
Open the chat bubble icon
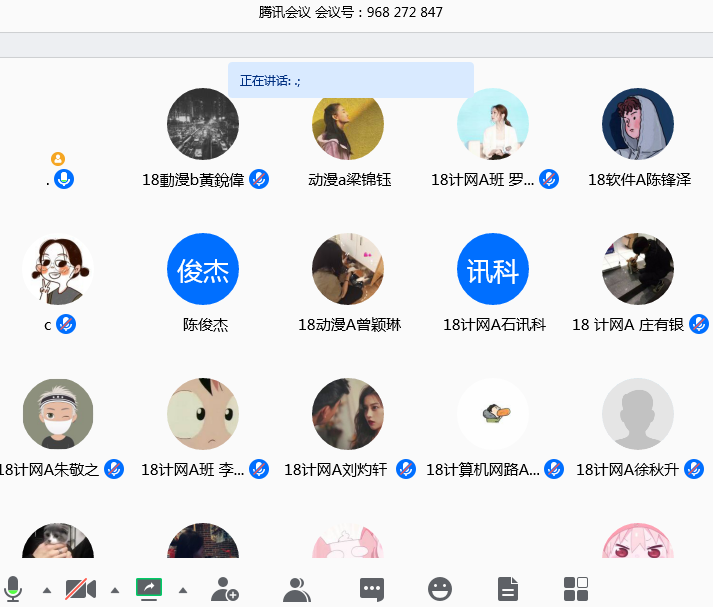point(372,590)
